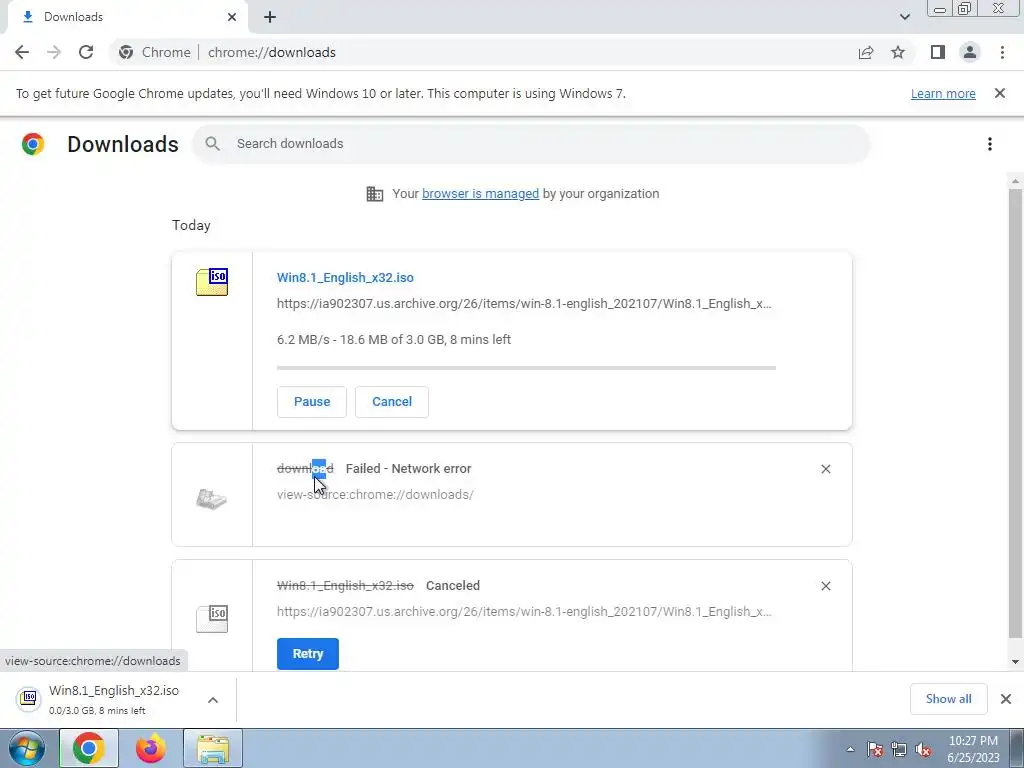Screen dimensions: 1024x768
Task: Launch Firefox from the taskbar
Action: click(151, 748)
